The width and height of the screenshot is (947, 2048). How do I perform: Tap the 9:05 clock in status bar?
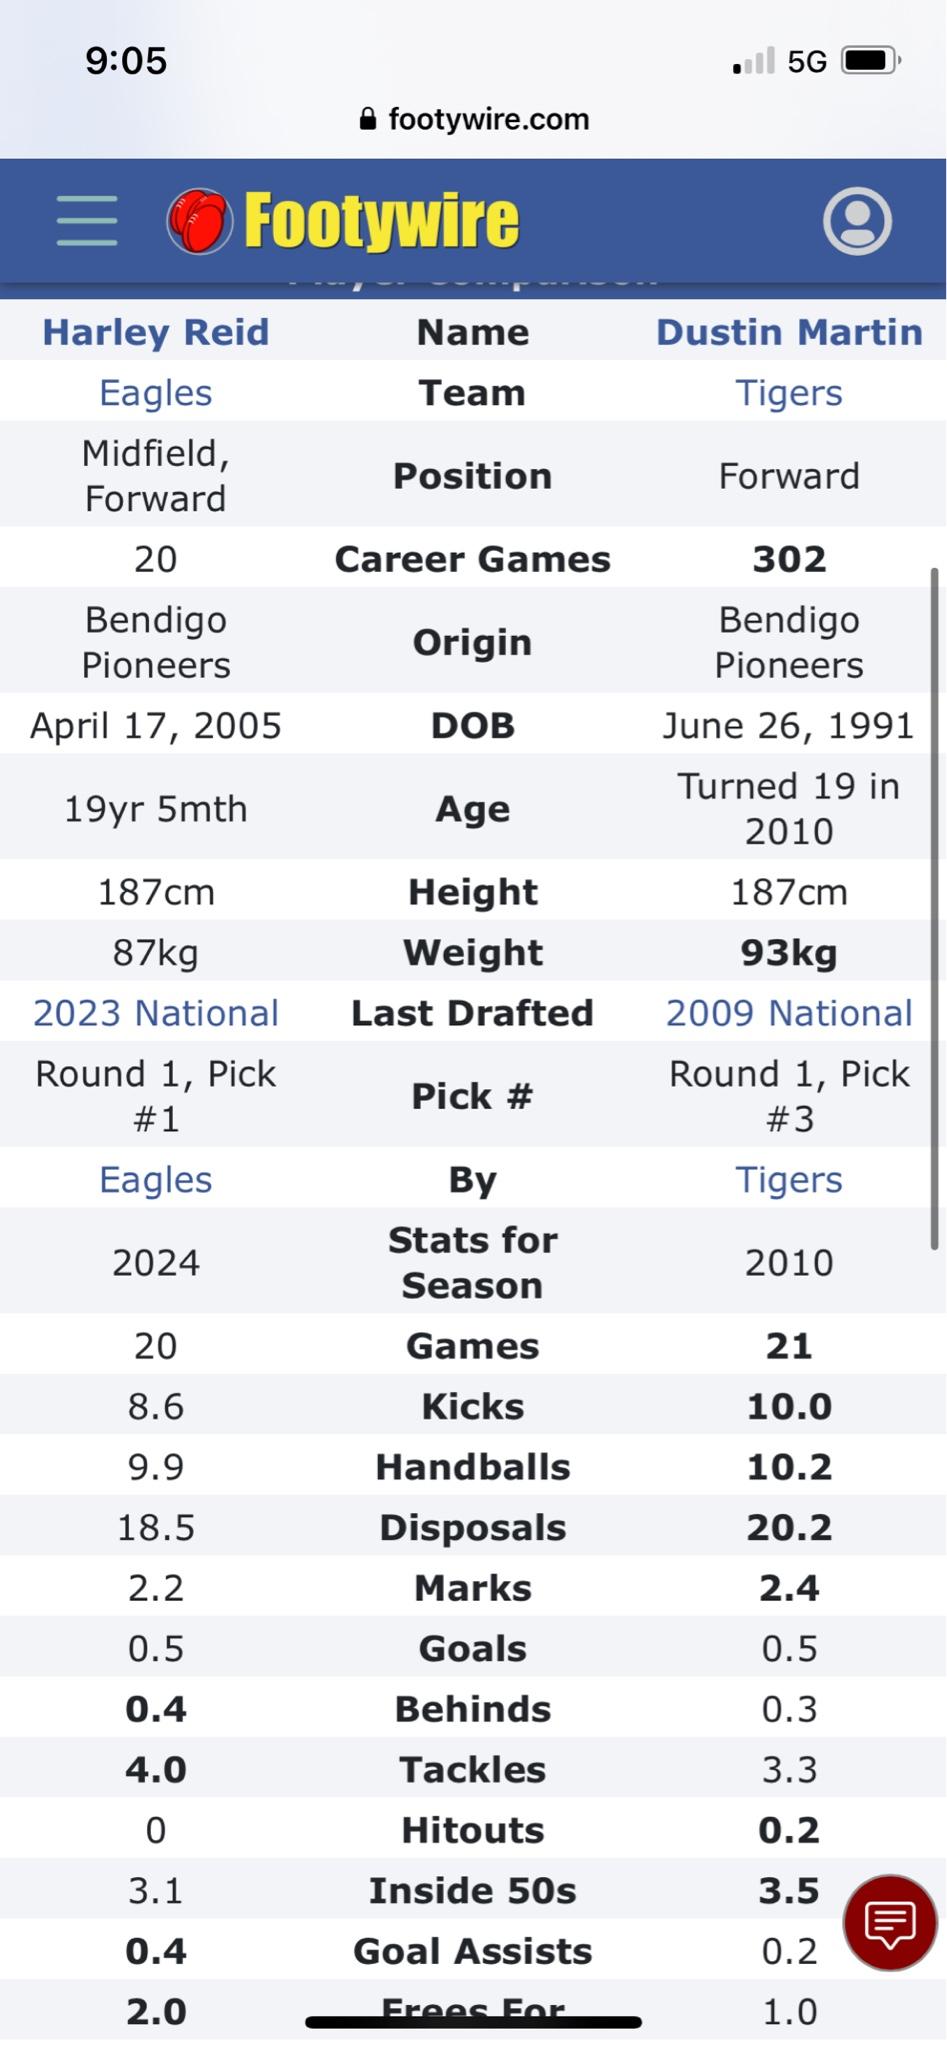[x=126, y=61]
